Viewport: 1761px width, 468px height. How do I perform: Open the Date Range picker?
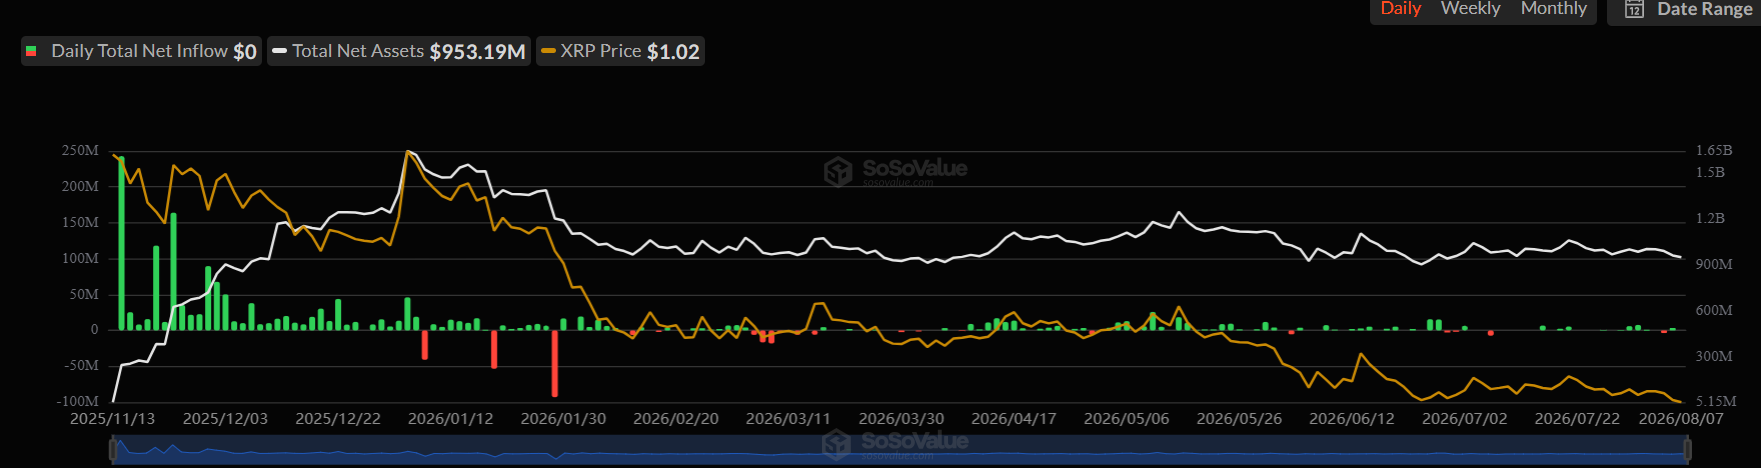[x=1684, y=10]
